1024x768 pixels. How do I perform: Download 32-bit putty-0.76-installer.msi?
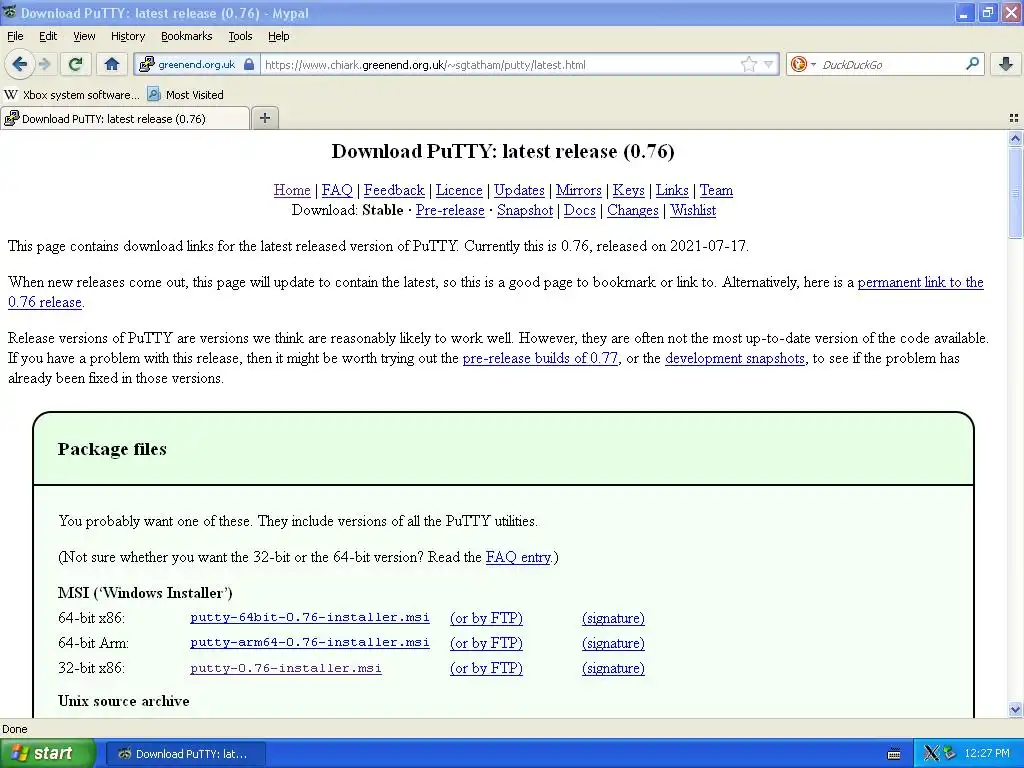[x=285, y=668]
